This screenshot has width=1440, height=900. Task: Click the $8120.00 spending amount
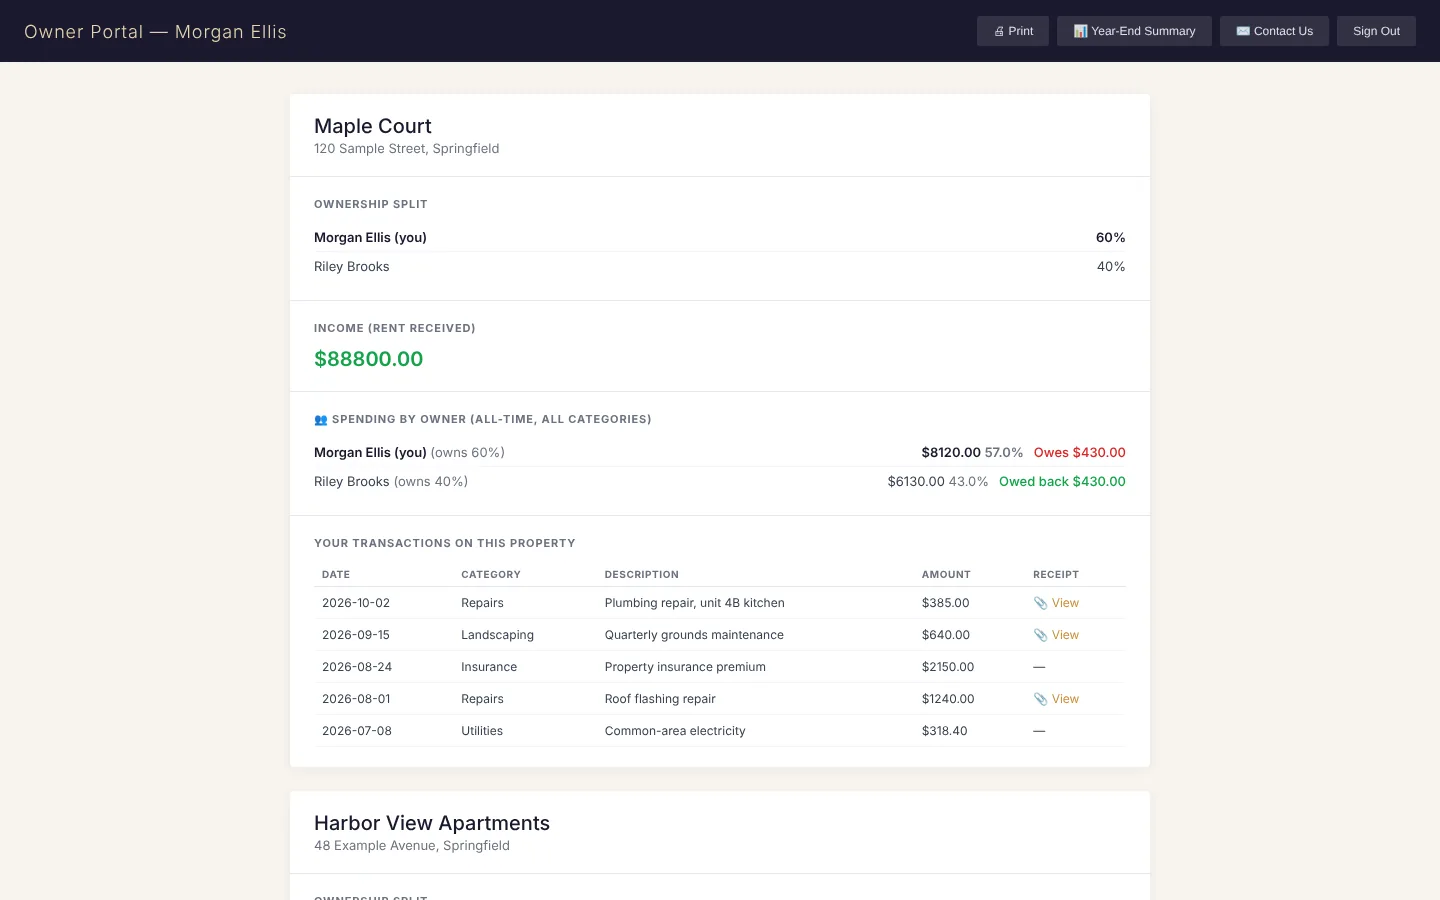tap(951, 453)
